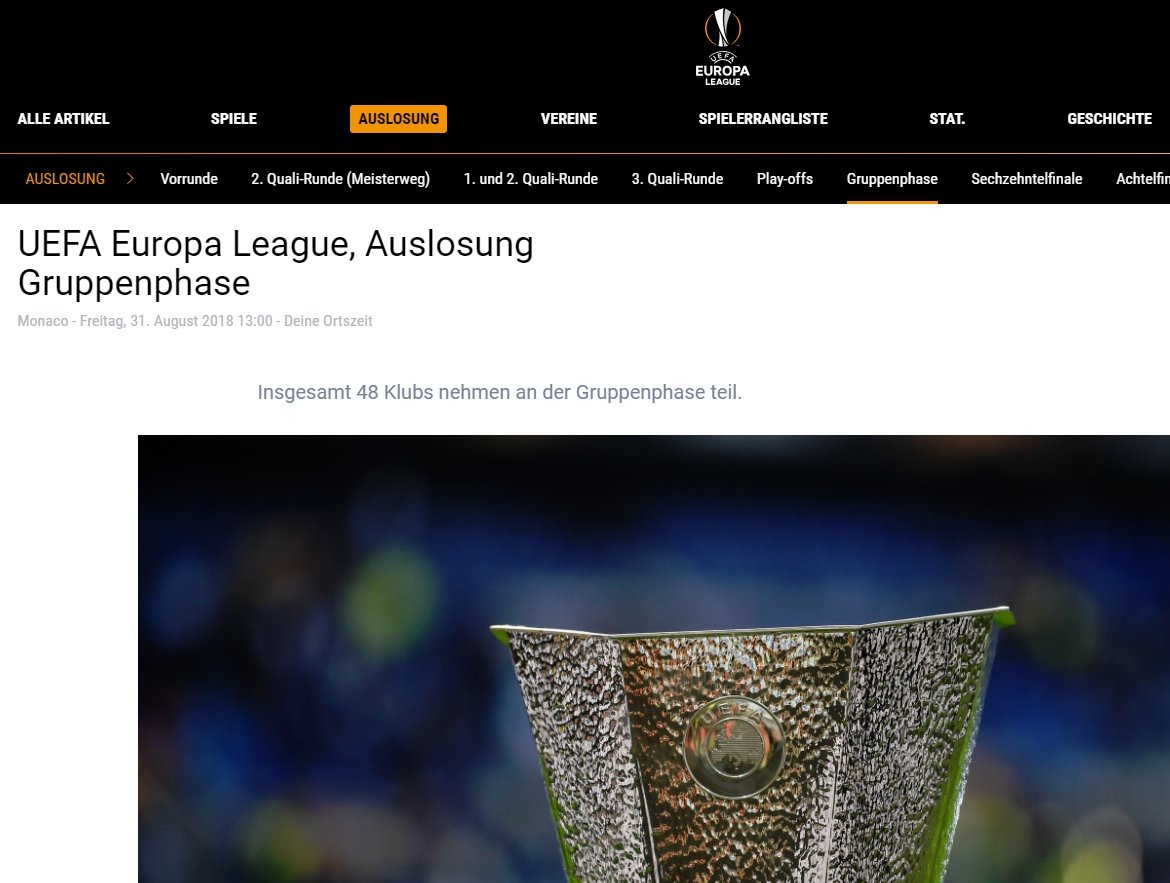The width and height of the screenshot is (1170, 883).
Task: Click the orange AUSLOSUNG breadcrumb link
Action: click(65, 178)
